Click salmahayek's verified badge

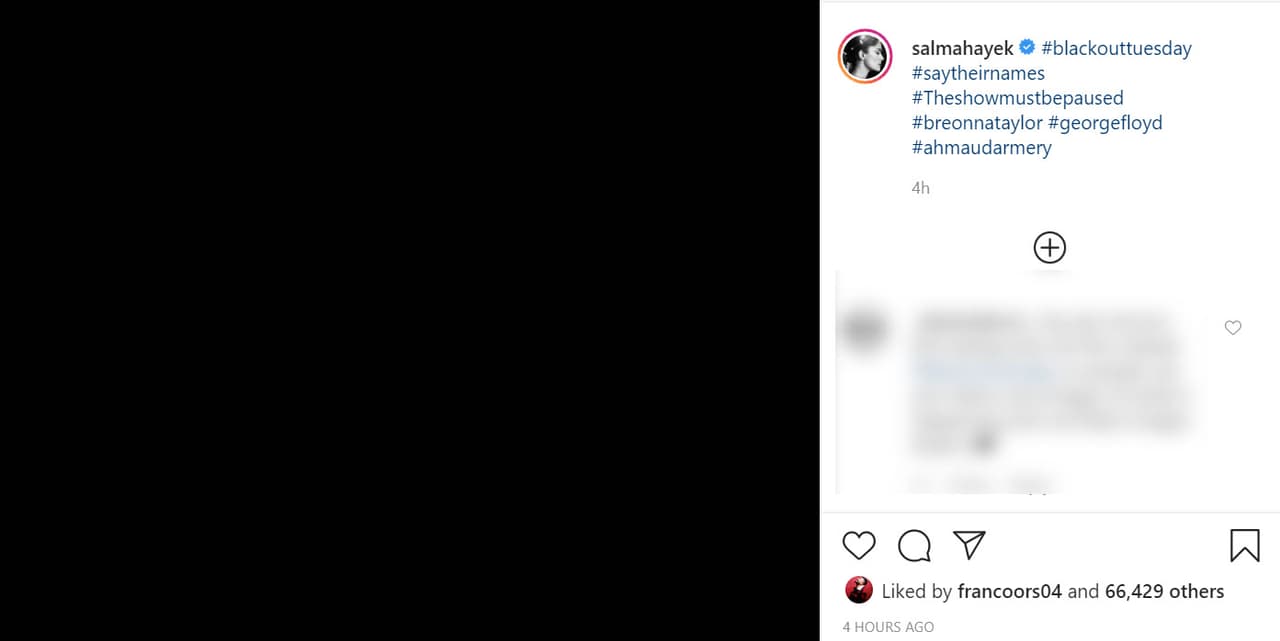point(1026,46)
